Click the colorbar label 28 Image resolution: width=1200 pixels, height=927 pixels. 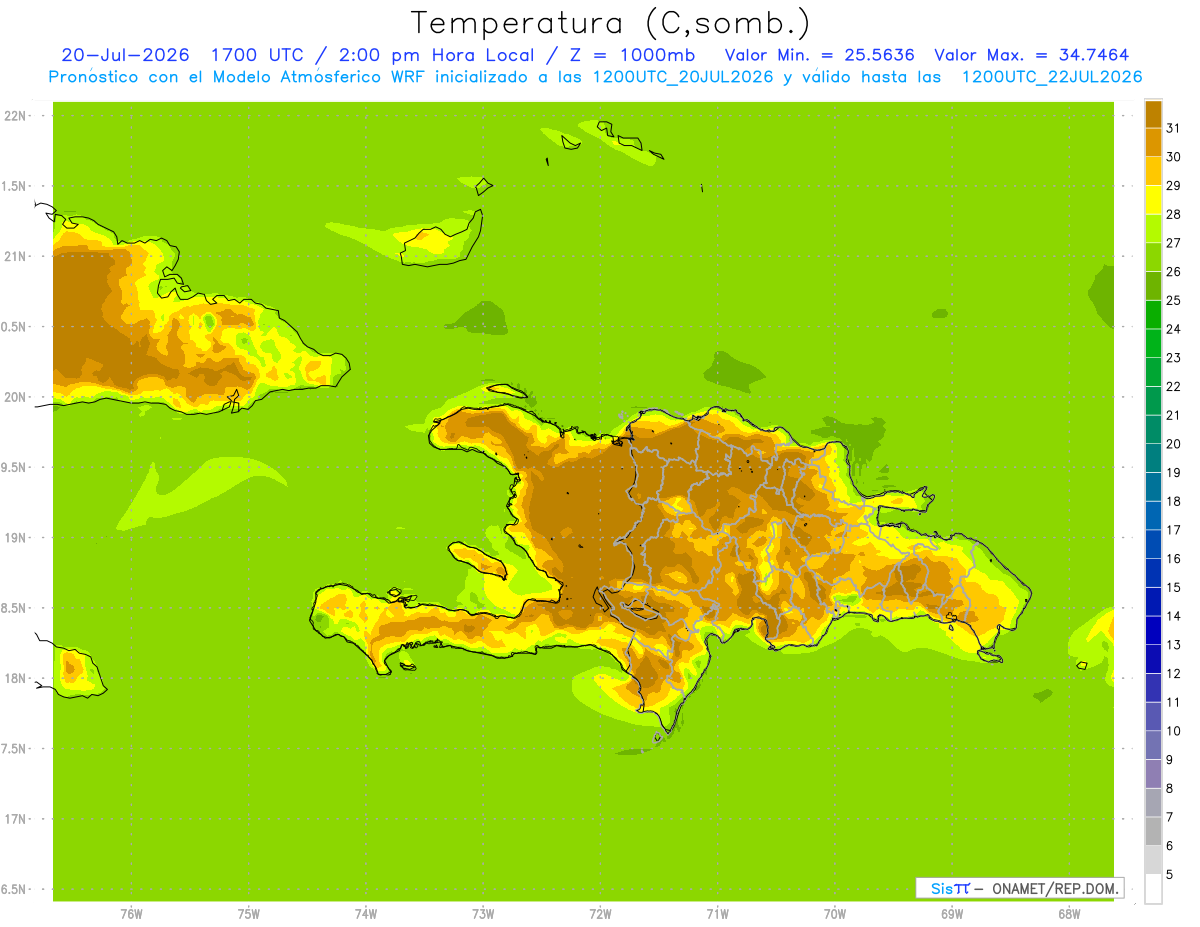click(x=1173, y=214)
